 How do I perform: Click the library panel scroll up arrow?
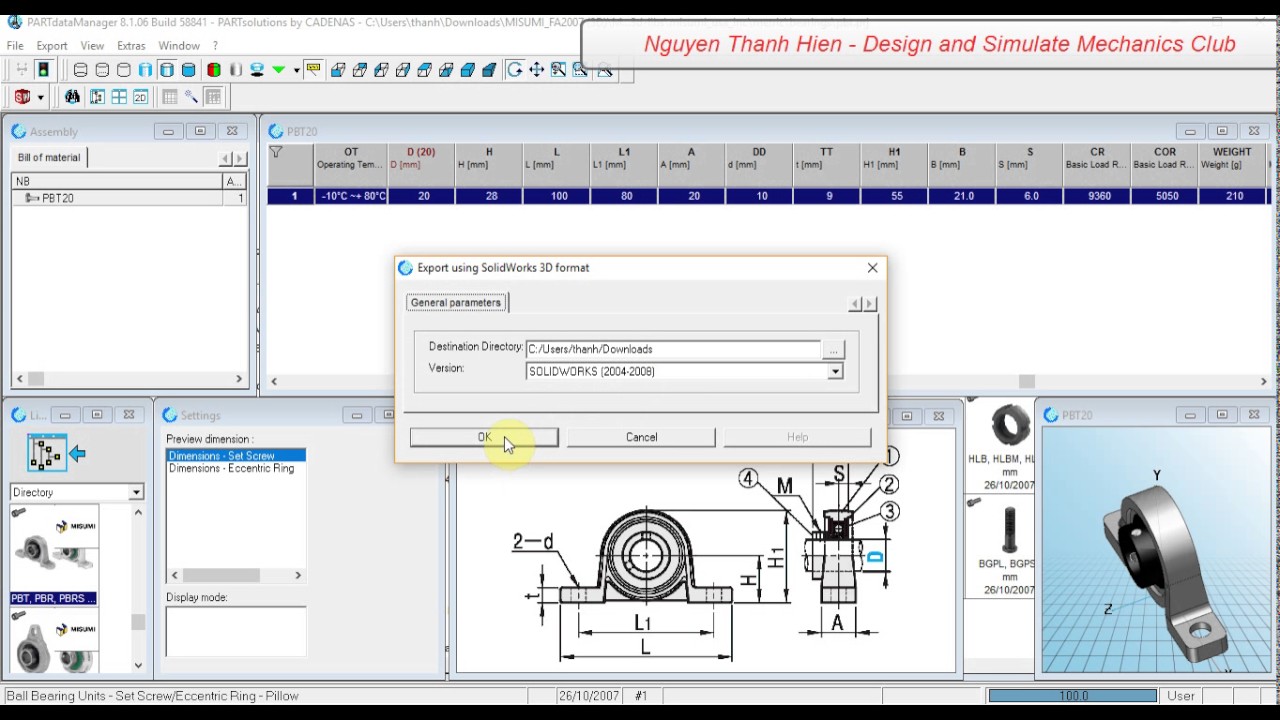pyautogui.click(x=138, y=512)
